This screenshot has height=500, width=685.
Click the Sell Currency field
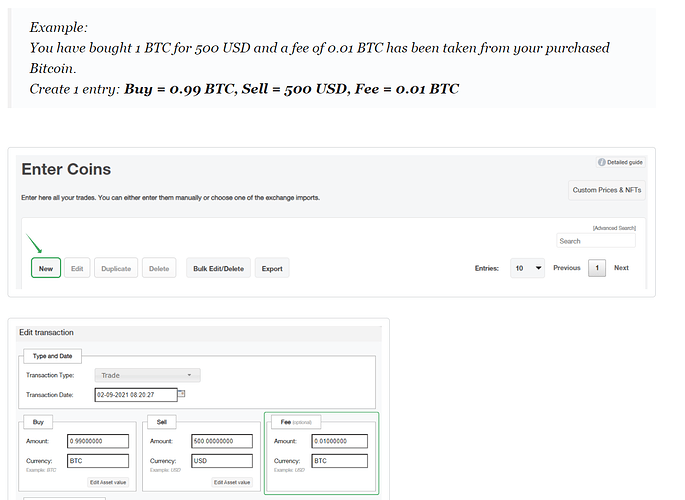(222, 461)
